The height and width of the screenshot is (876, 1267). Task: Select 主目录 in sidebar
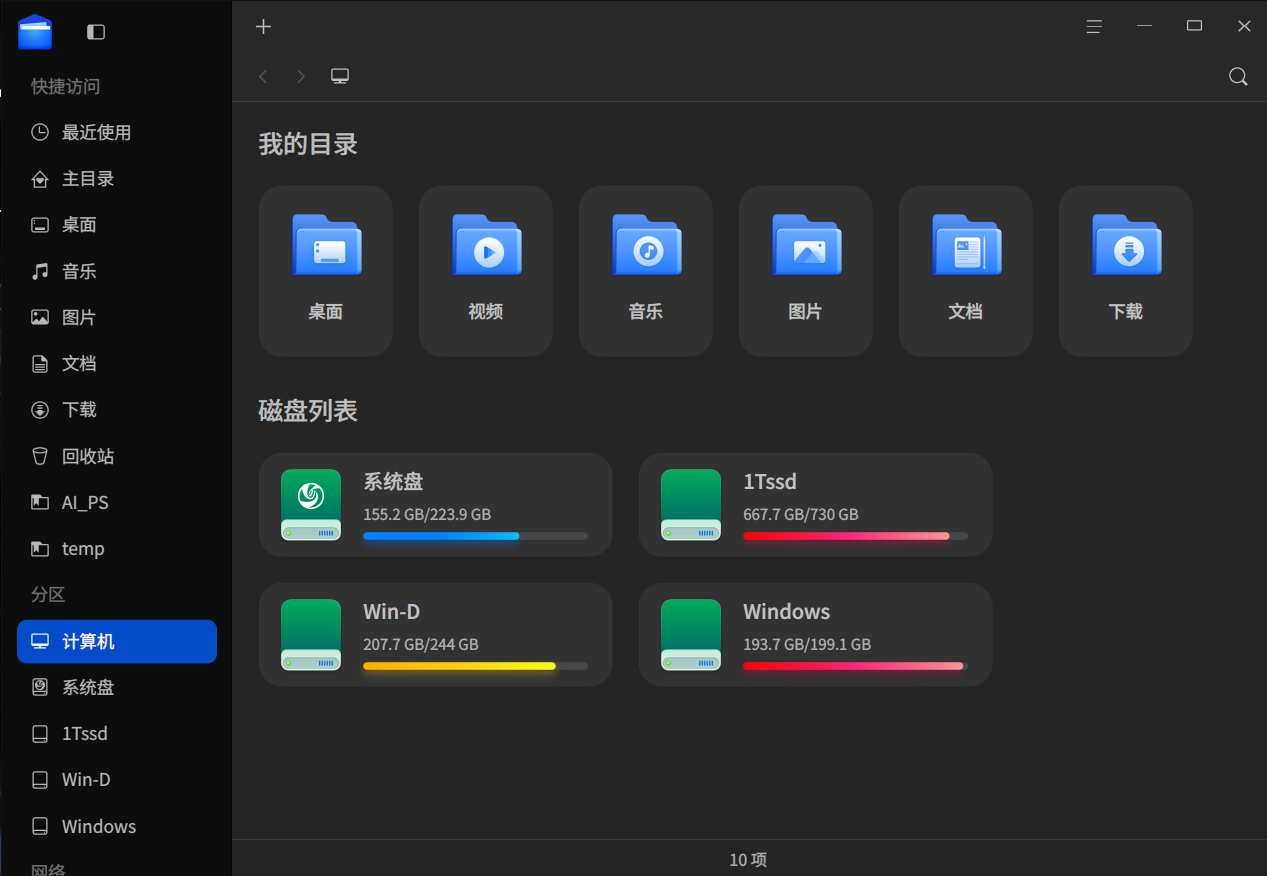(88, 179)
